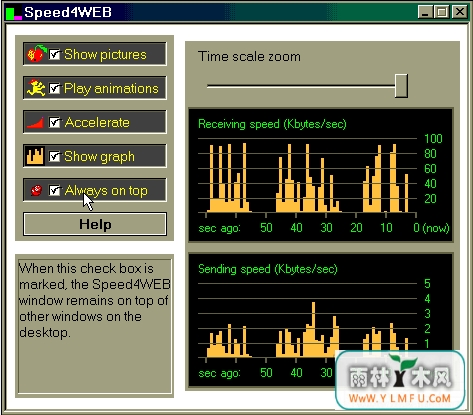Click the 5 value on sending scale

(x=427, y=284)
